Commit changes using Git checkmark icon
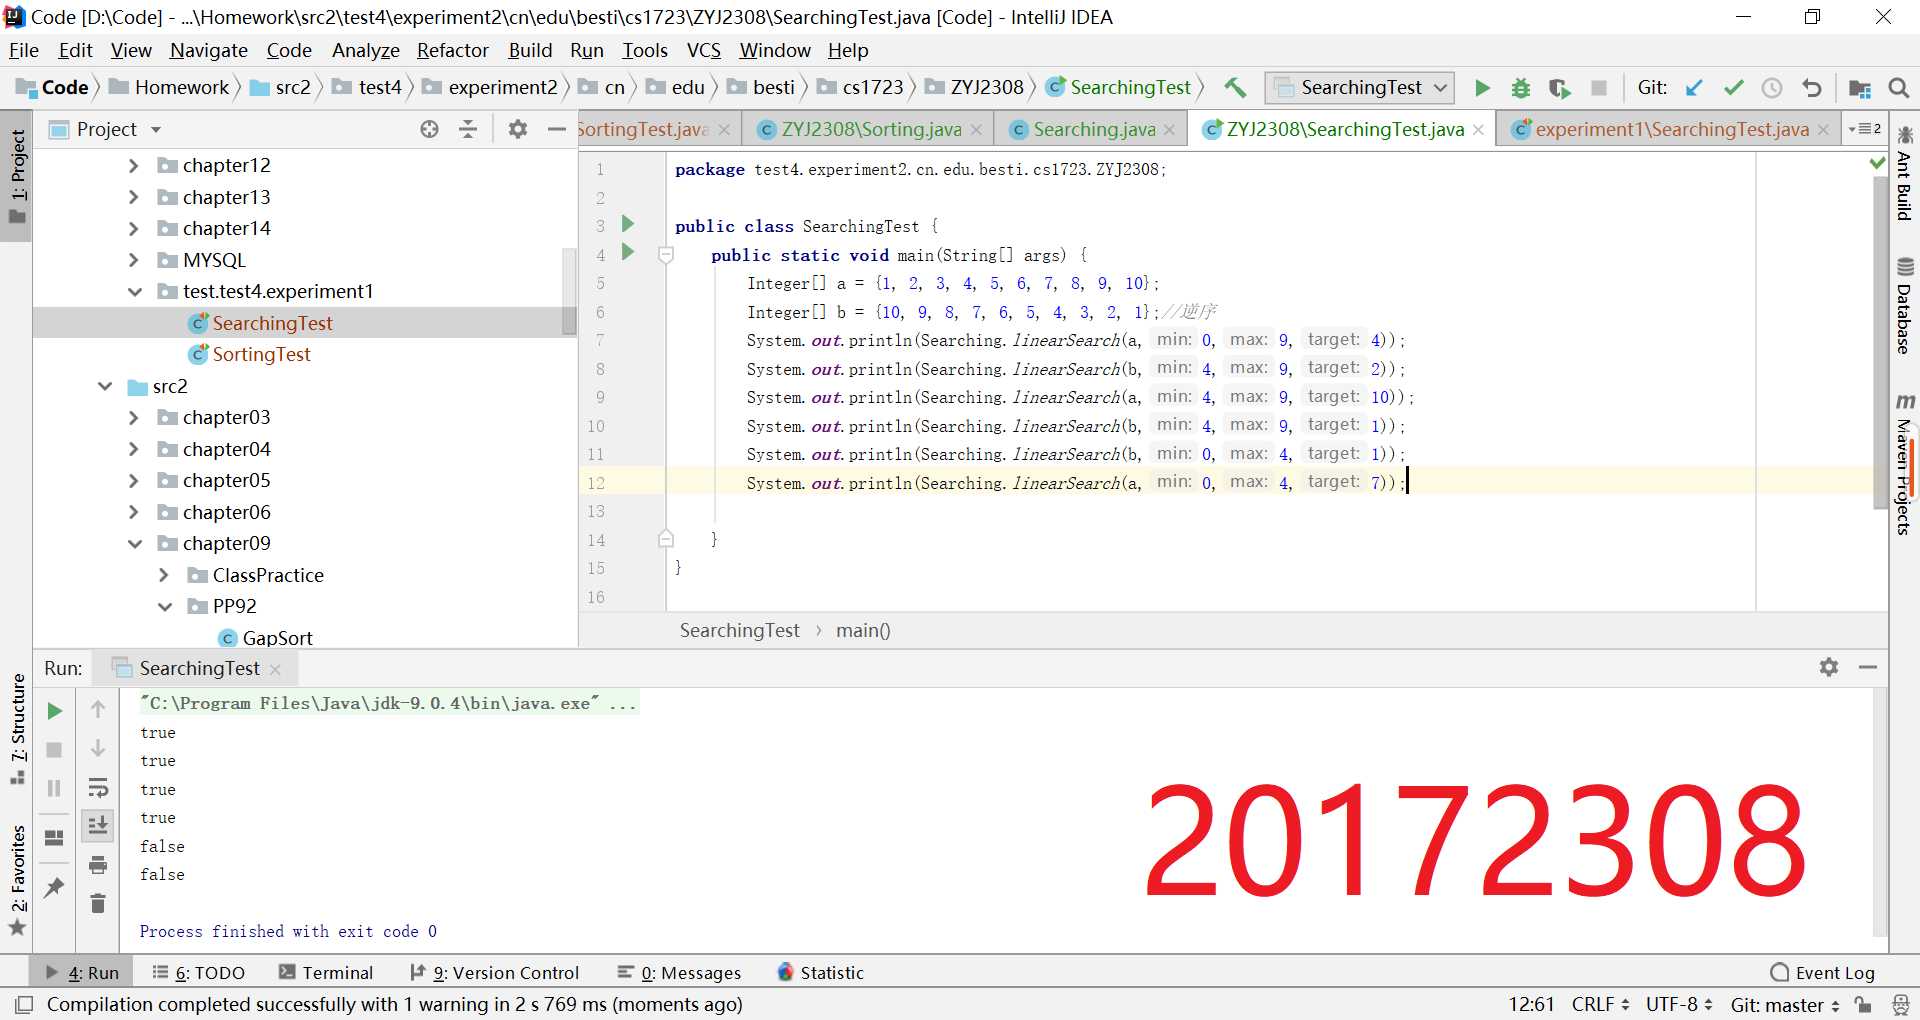This screenshot has height=1020, width=1920. click(x=1733, y=88)
